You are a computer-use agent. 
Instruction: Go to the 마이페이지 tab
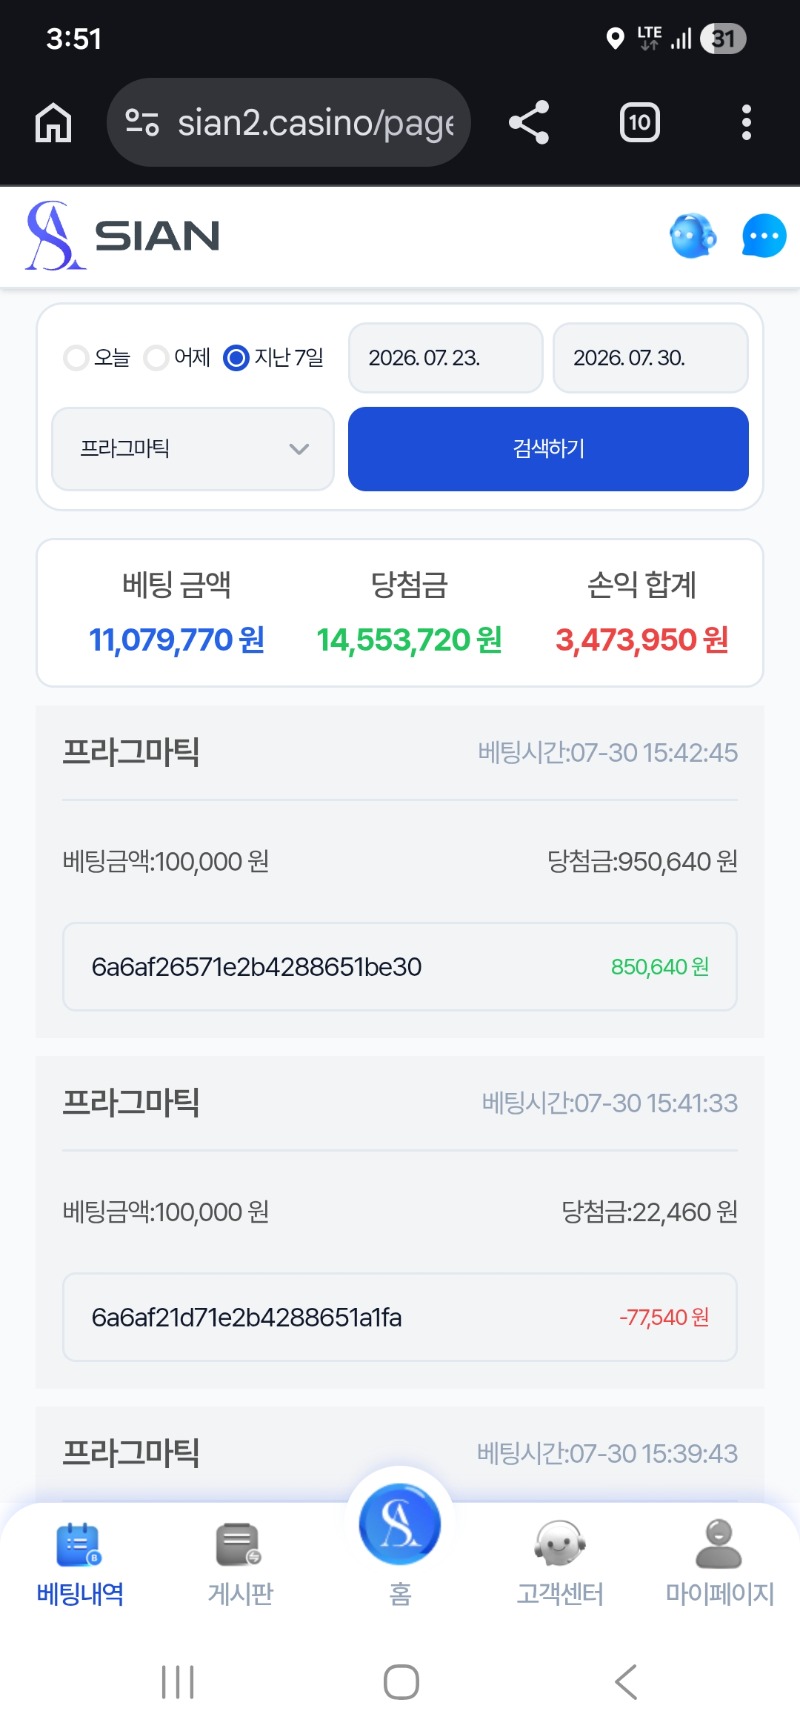coord(720,1564)
